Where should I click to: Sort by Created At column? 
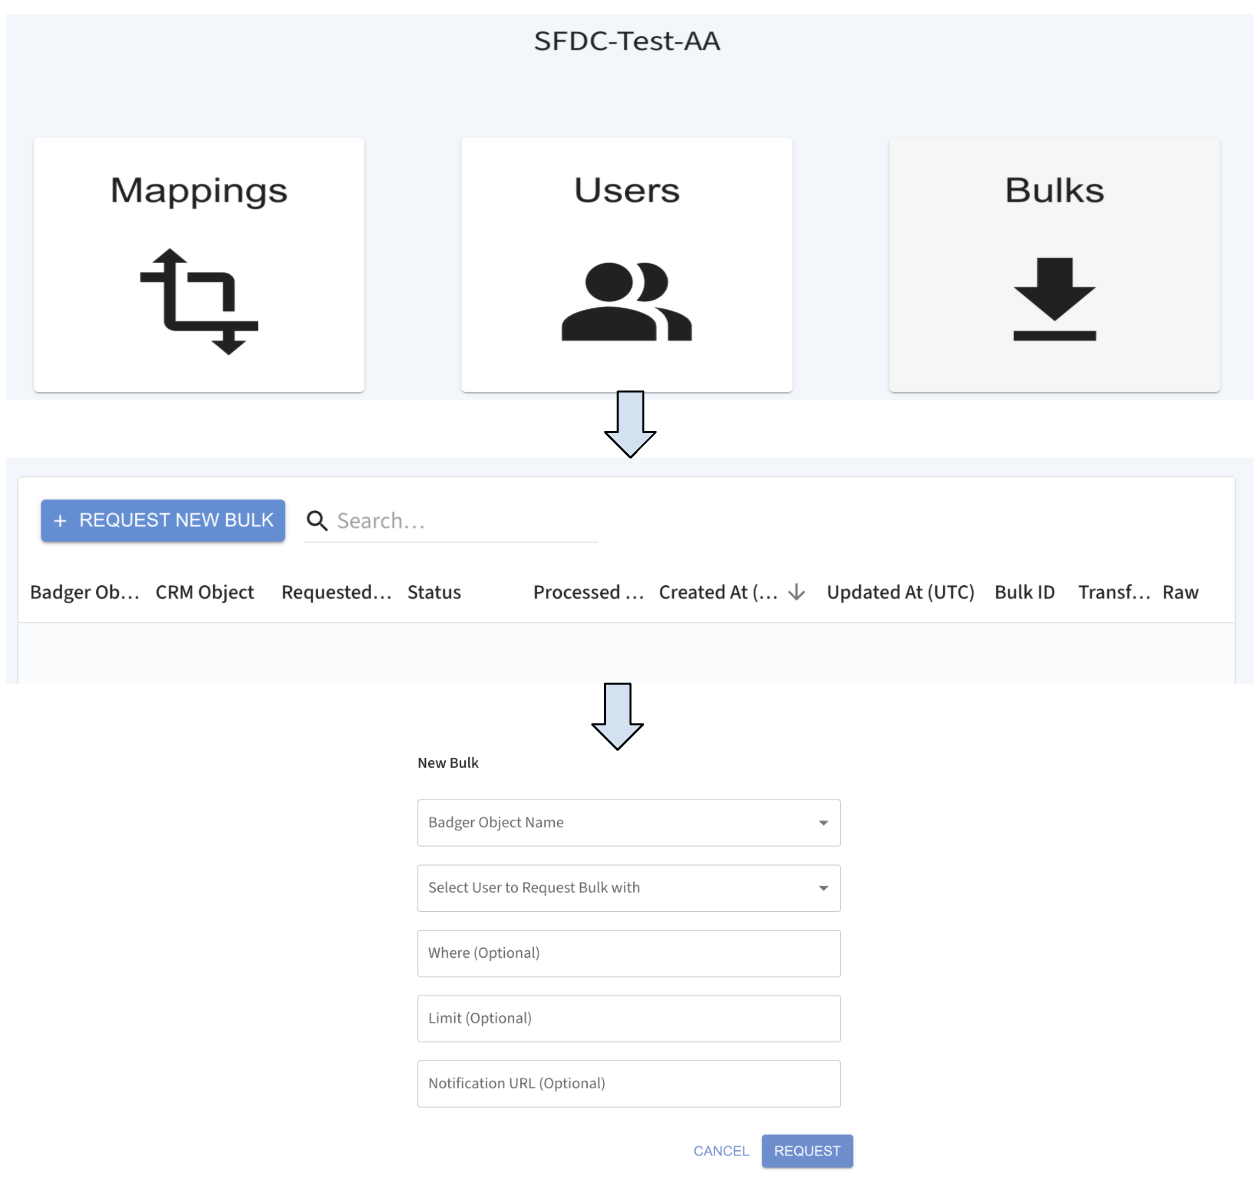718,592
